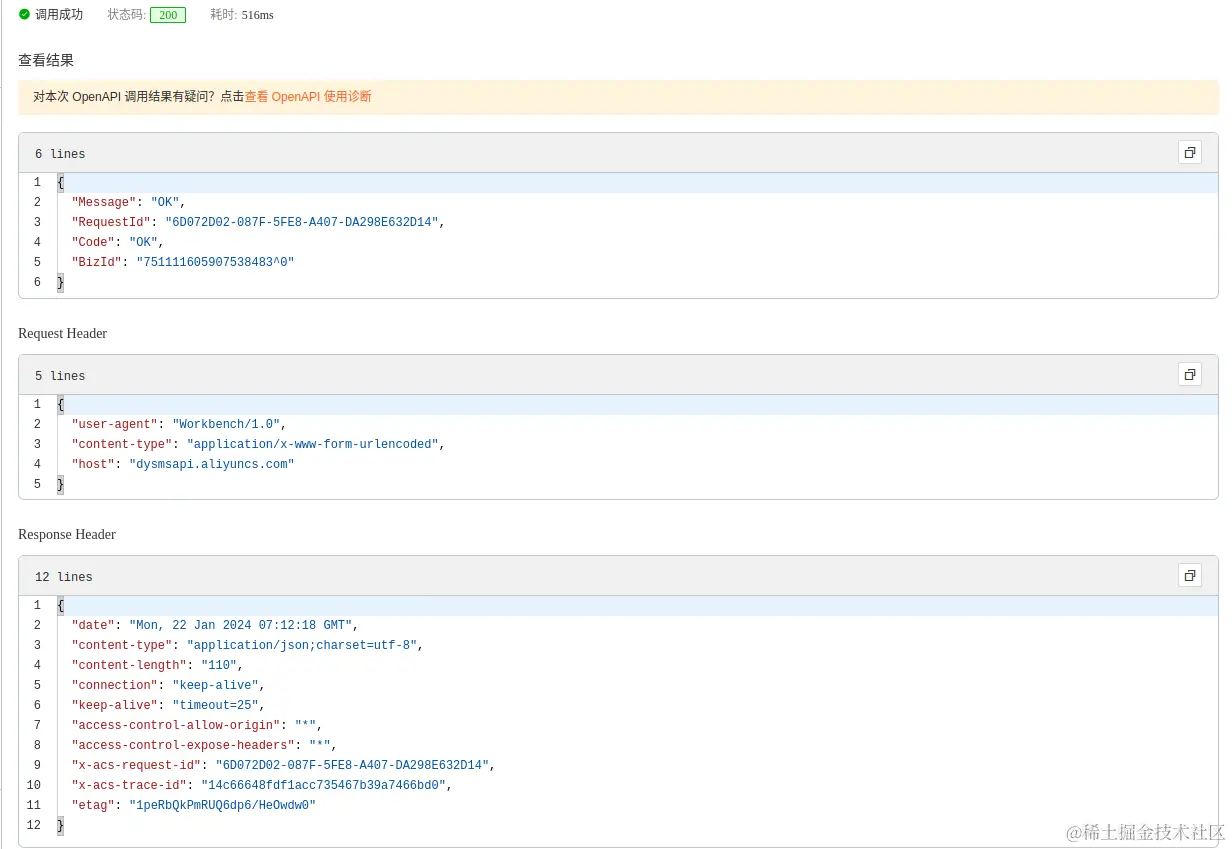Select the content-length 110 line

(157, 665)
